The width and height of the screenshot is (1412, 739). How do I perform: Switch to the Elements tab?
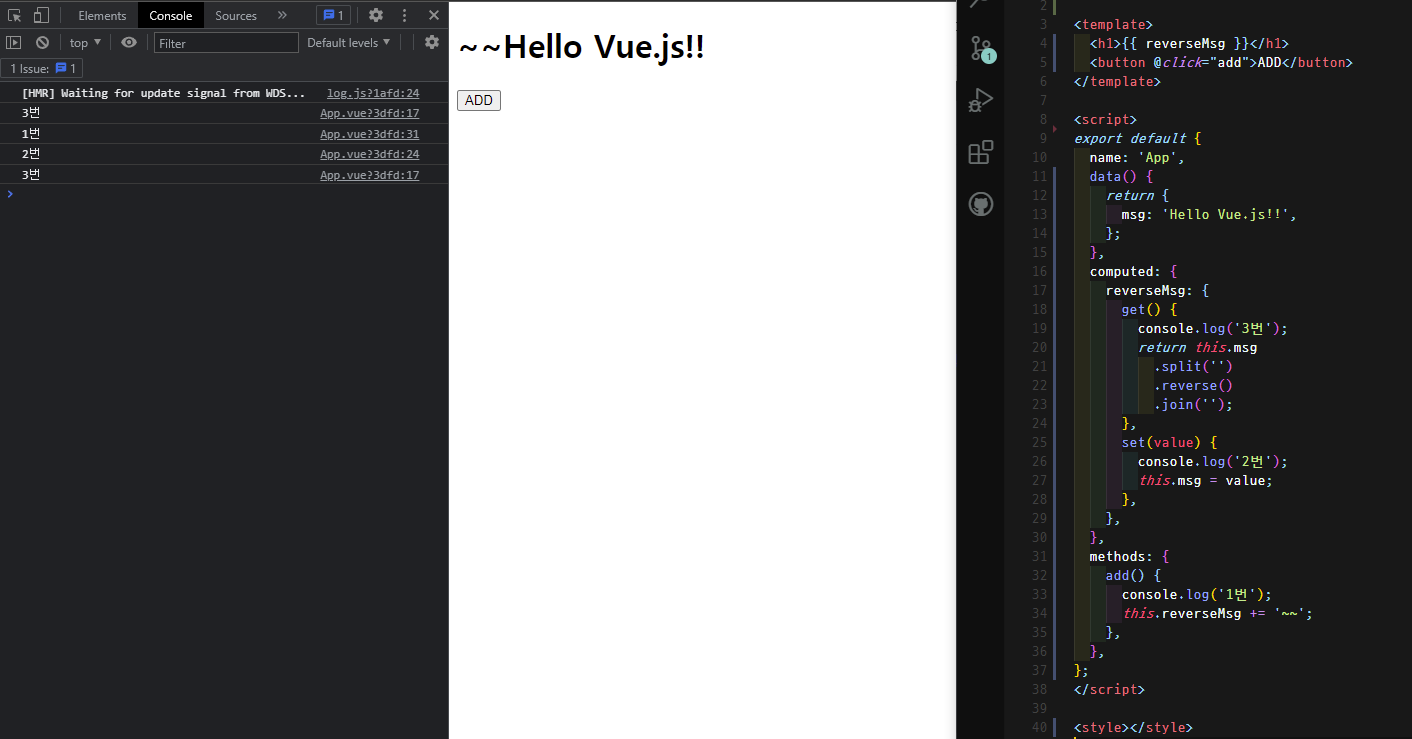[x=102, y=15]
